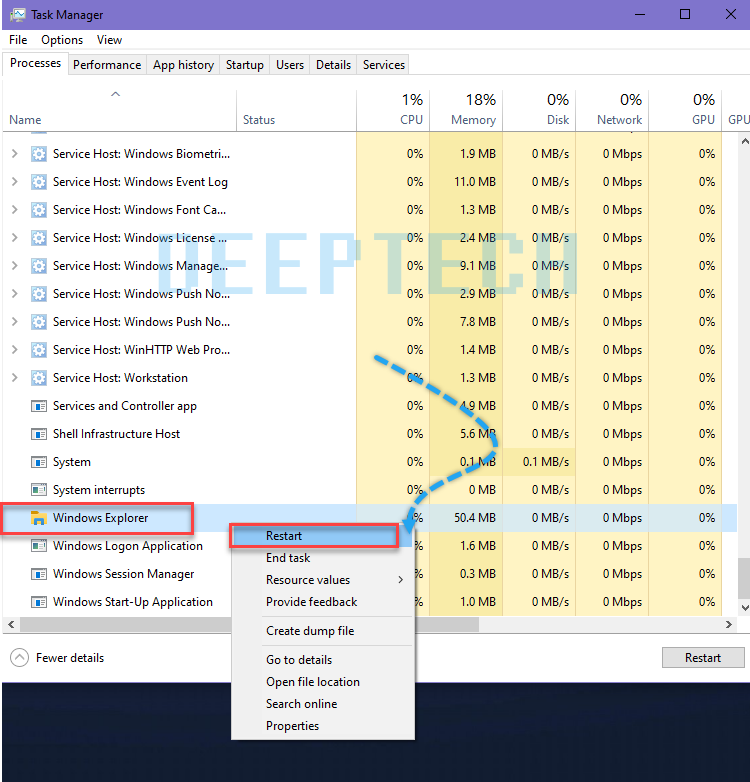Image resolution: width=750 pixels, height=782 pixels.
Task: Click the Fewer details link
Action: point(70,658)
